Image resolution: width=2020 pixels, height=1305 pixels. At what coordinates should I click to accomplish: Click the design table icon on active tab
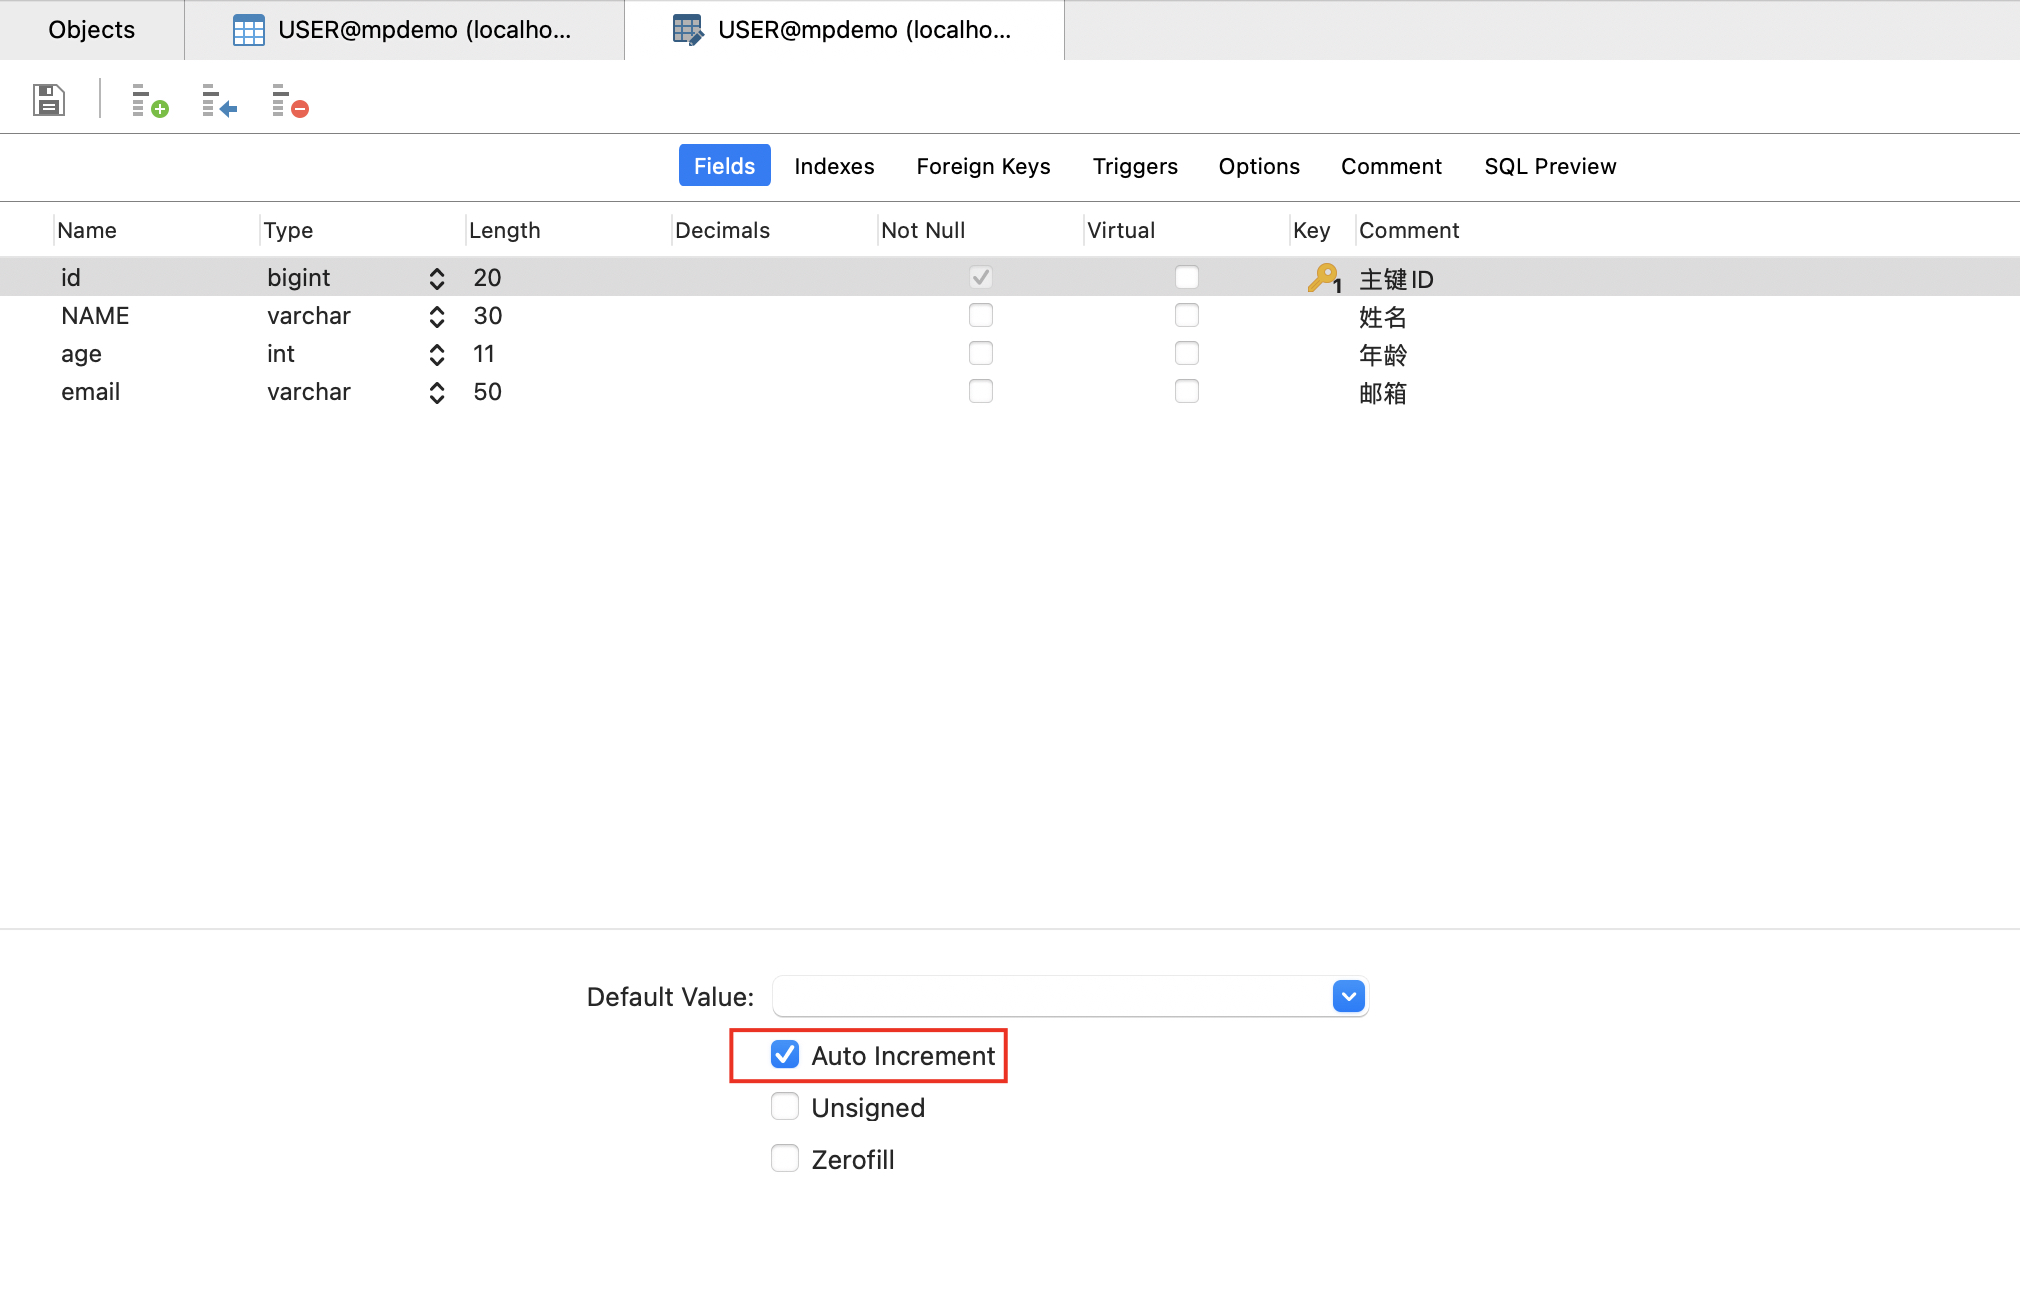pos(688,30)
